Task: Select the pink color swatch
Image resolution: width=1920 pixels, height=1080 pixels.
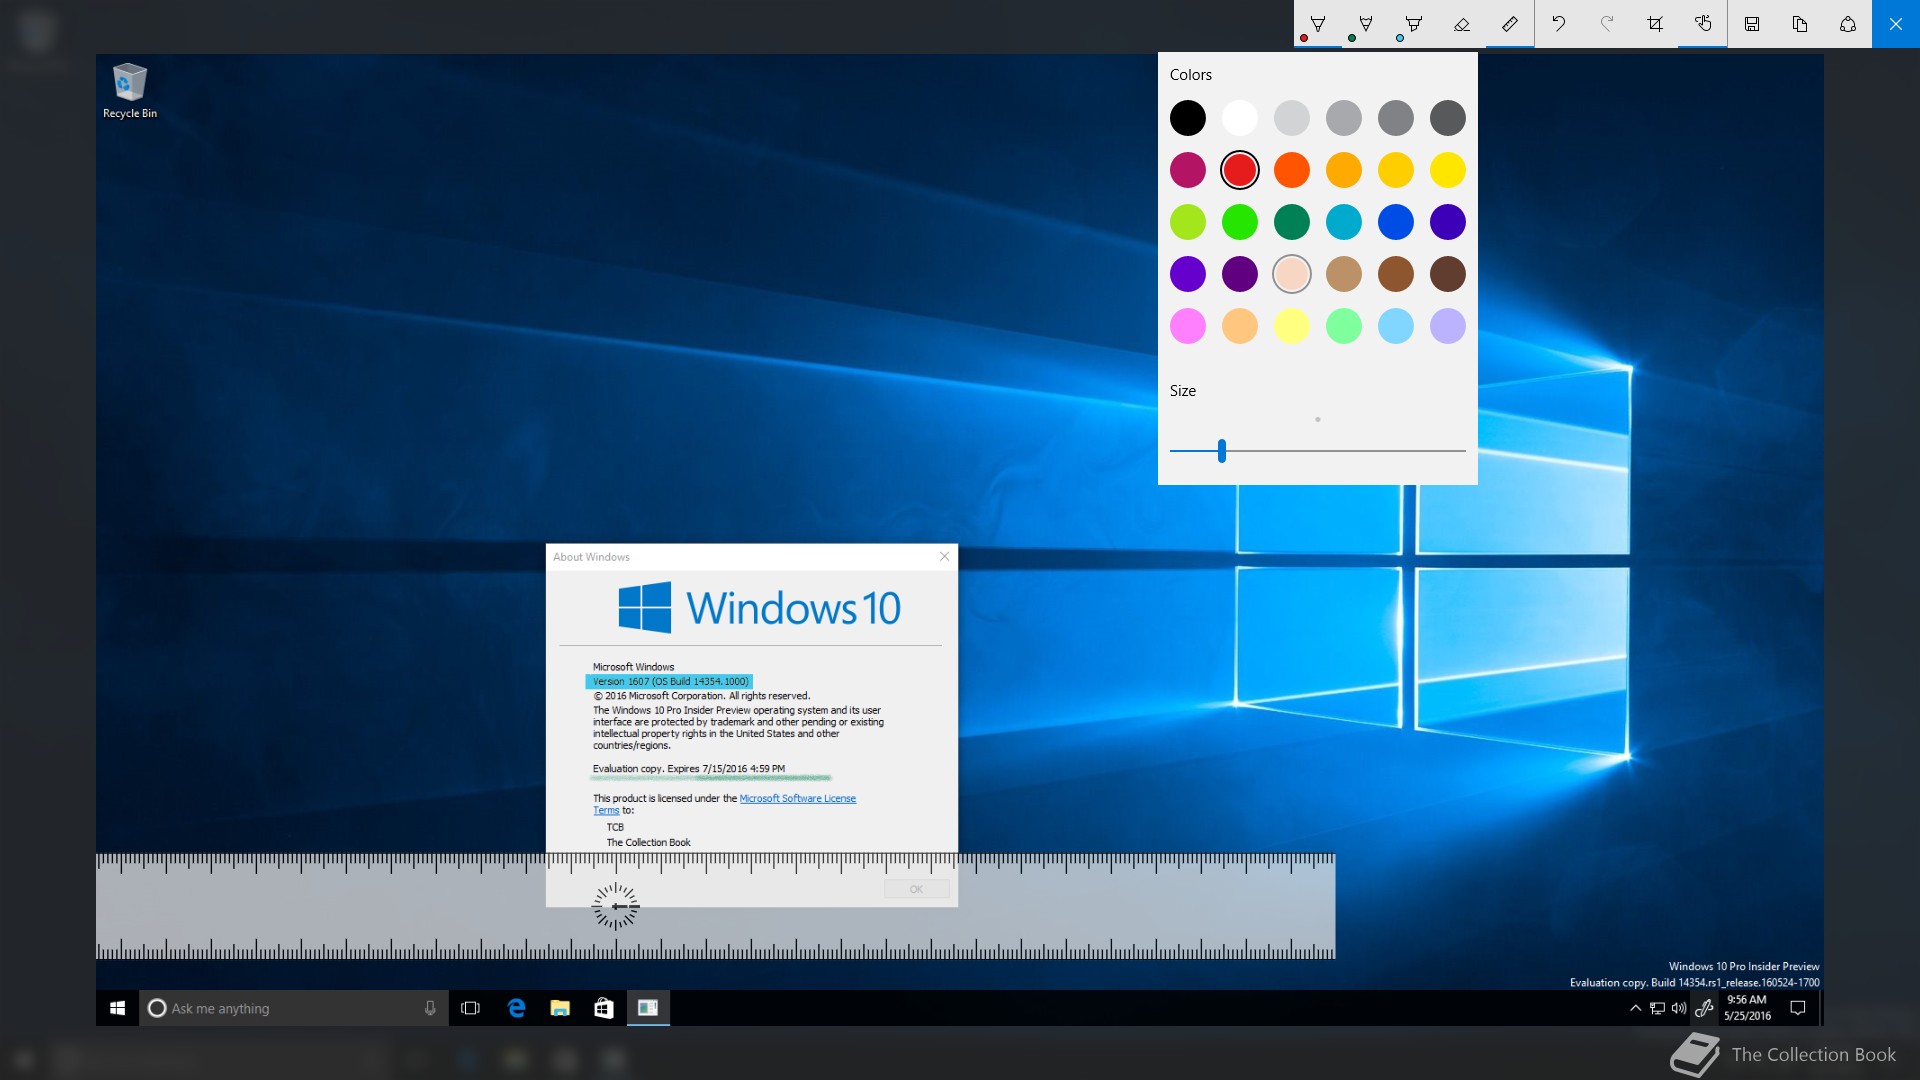Action: 1188,326
